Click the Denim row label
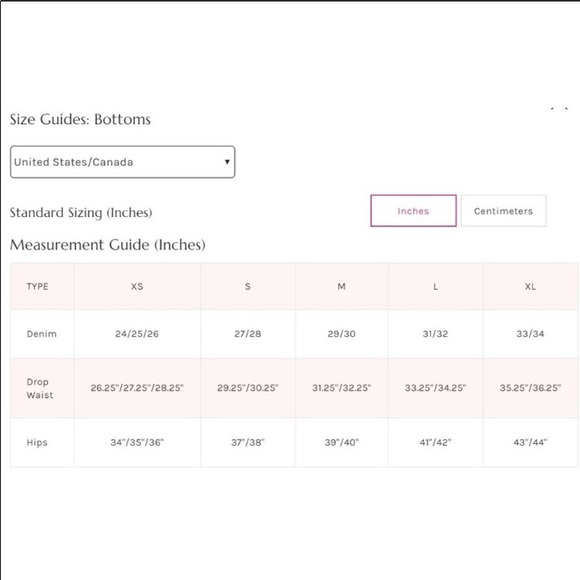This screenshot has width=580, height=580. [x=41, y=334]
